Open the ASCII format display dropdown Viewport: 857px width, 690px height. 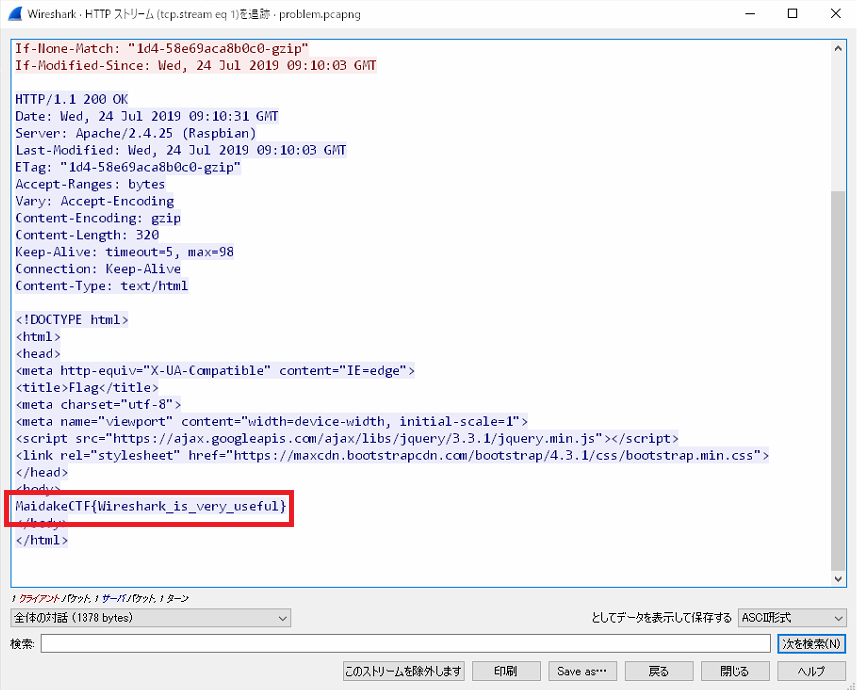click(792, 618)
